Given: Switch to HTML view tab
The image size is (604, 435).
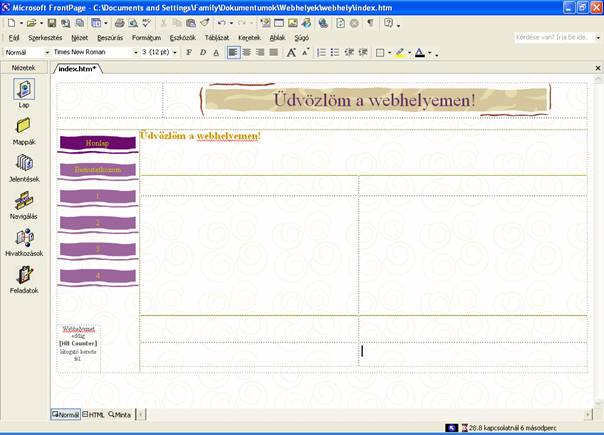Looking at the screenshot, I should point(94,414).
